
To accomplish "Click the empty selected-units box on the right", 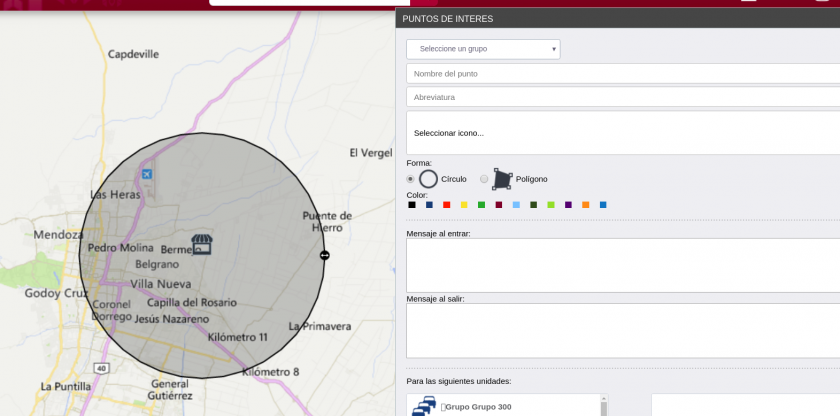I will tap(745, 405).
